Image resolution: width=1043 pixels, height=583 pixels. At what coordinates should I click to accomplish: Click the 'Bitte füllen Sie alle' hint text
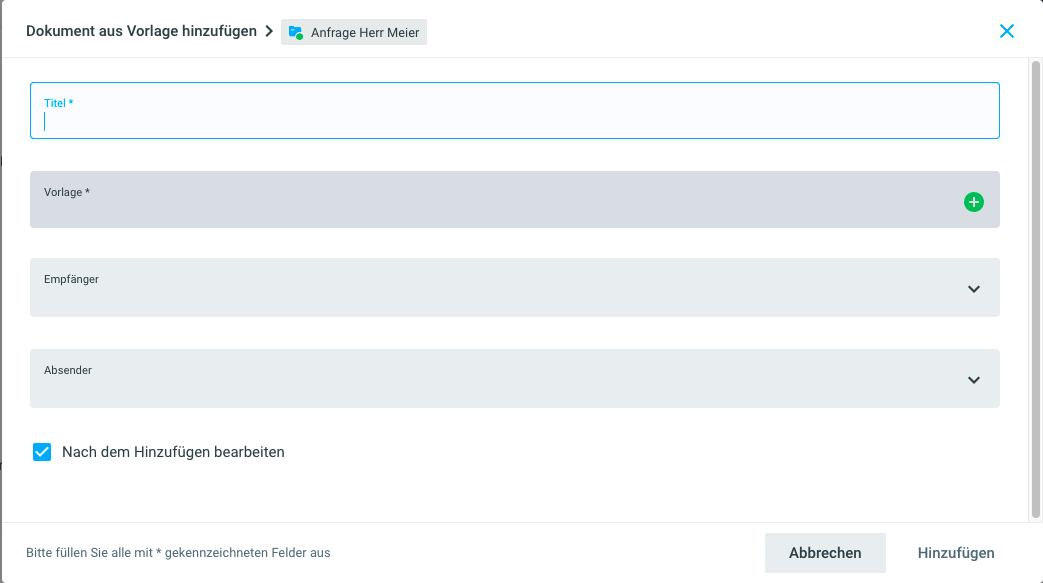coord(178,553)
